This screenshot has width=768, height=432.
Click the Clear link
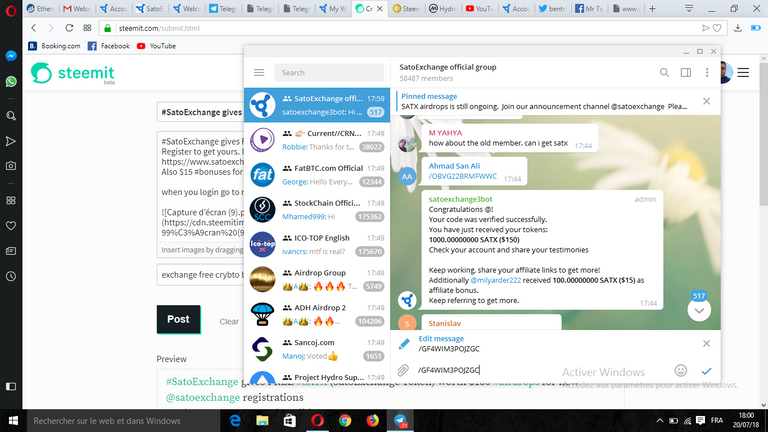229,321
